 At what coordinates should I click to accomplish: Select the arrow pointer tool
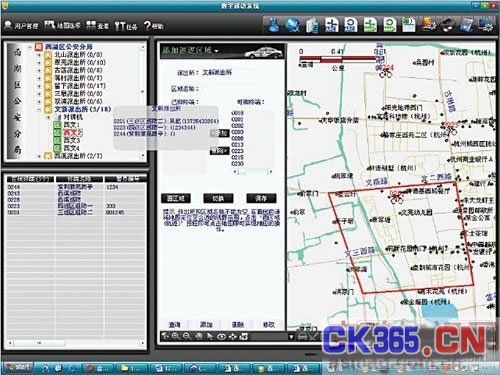210,336
